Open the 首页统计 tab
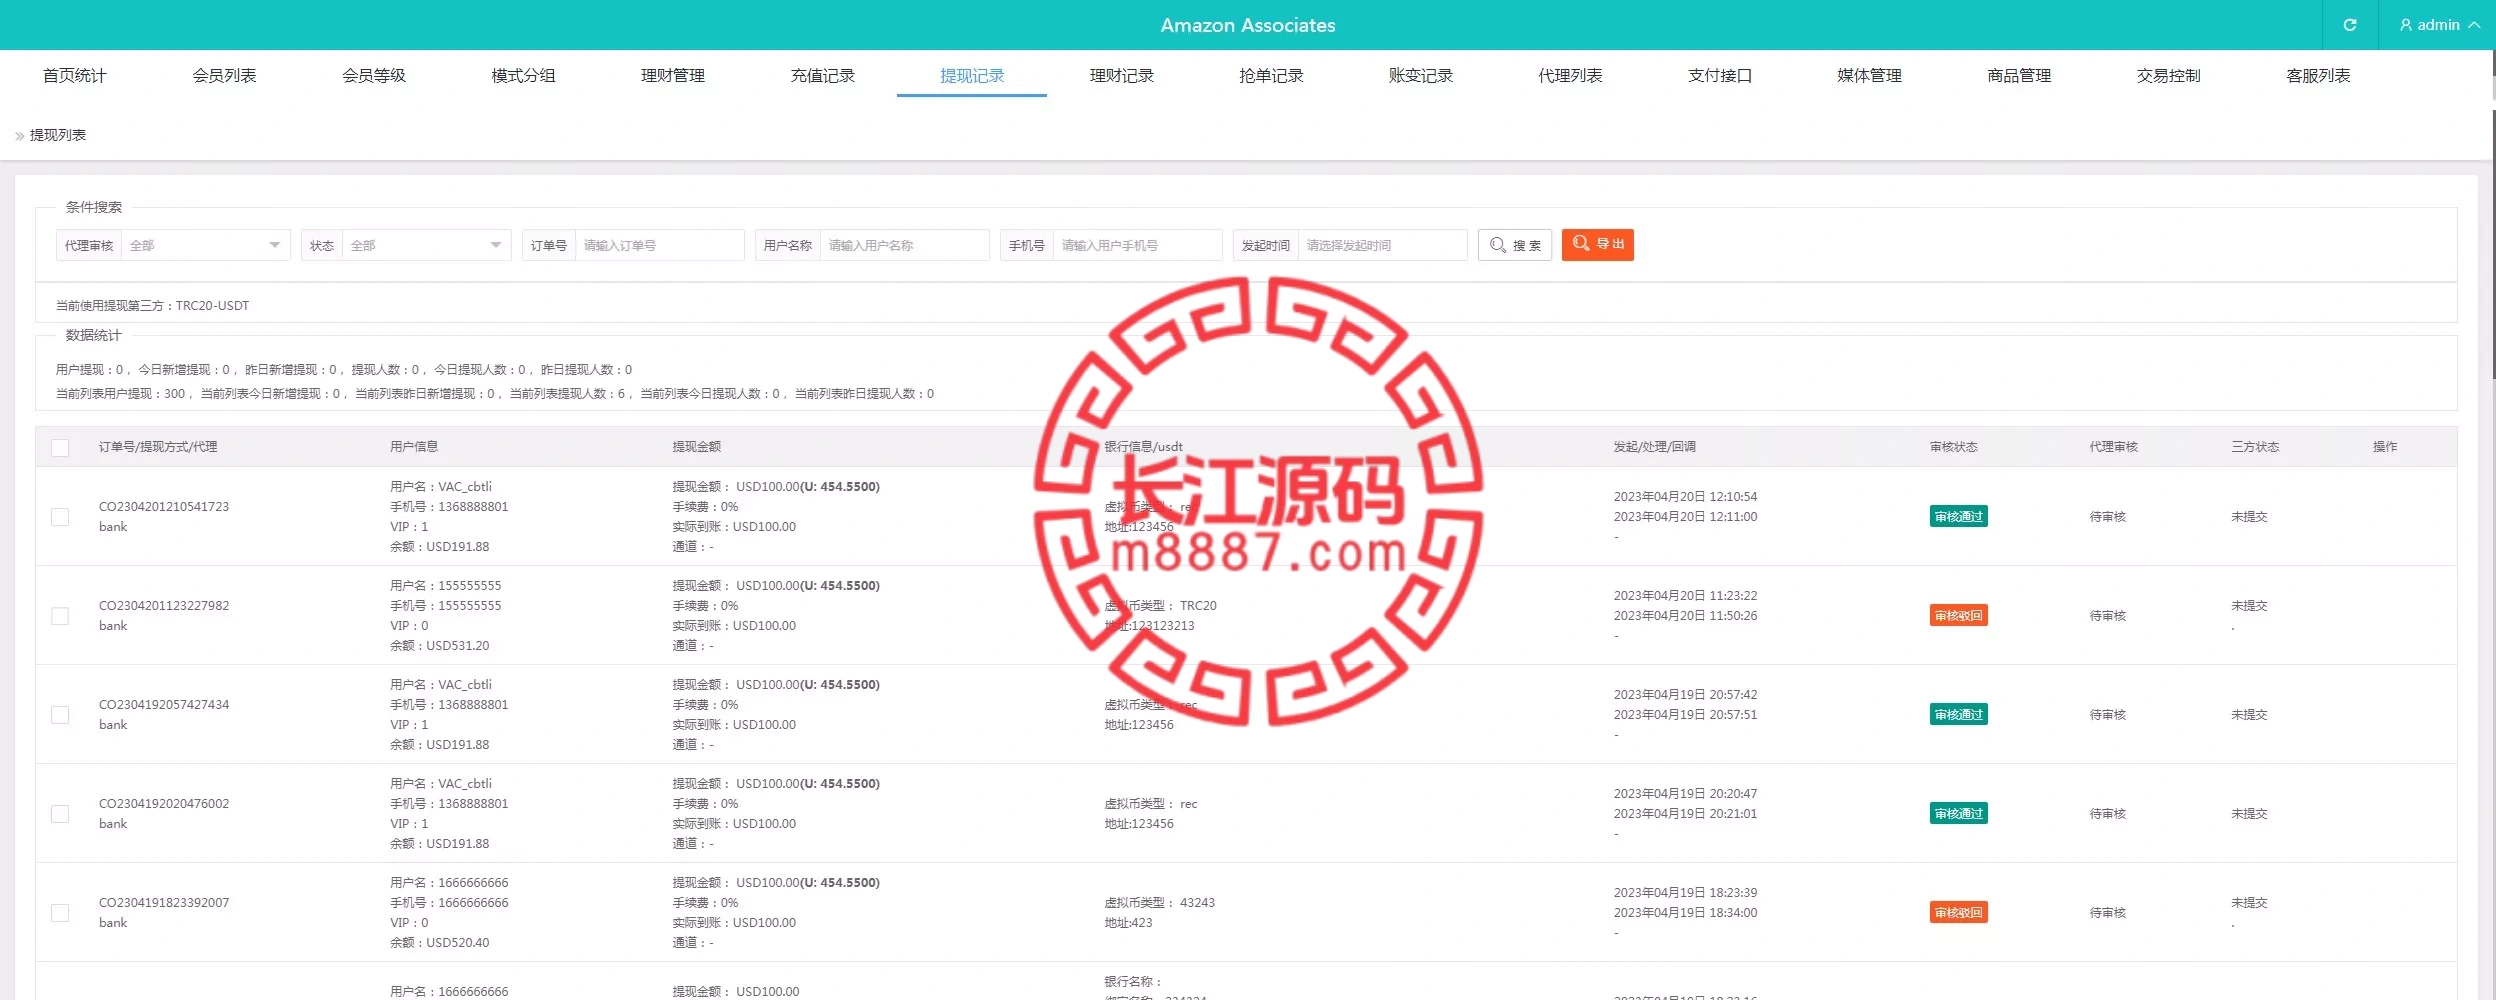The height and width of the screenshot is (1000, 2496). pyautogui.click(x=75, y=76)
